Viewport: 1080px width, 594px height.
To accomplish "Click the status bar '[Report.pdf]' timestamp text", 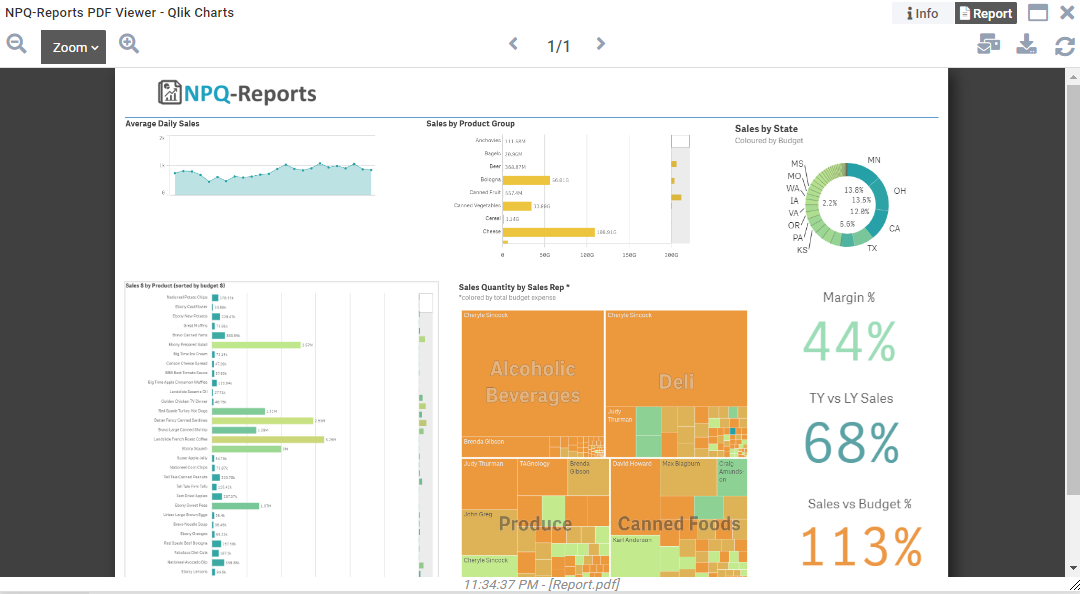I will coord(541,585).
